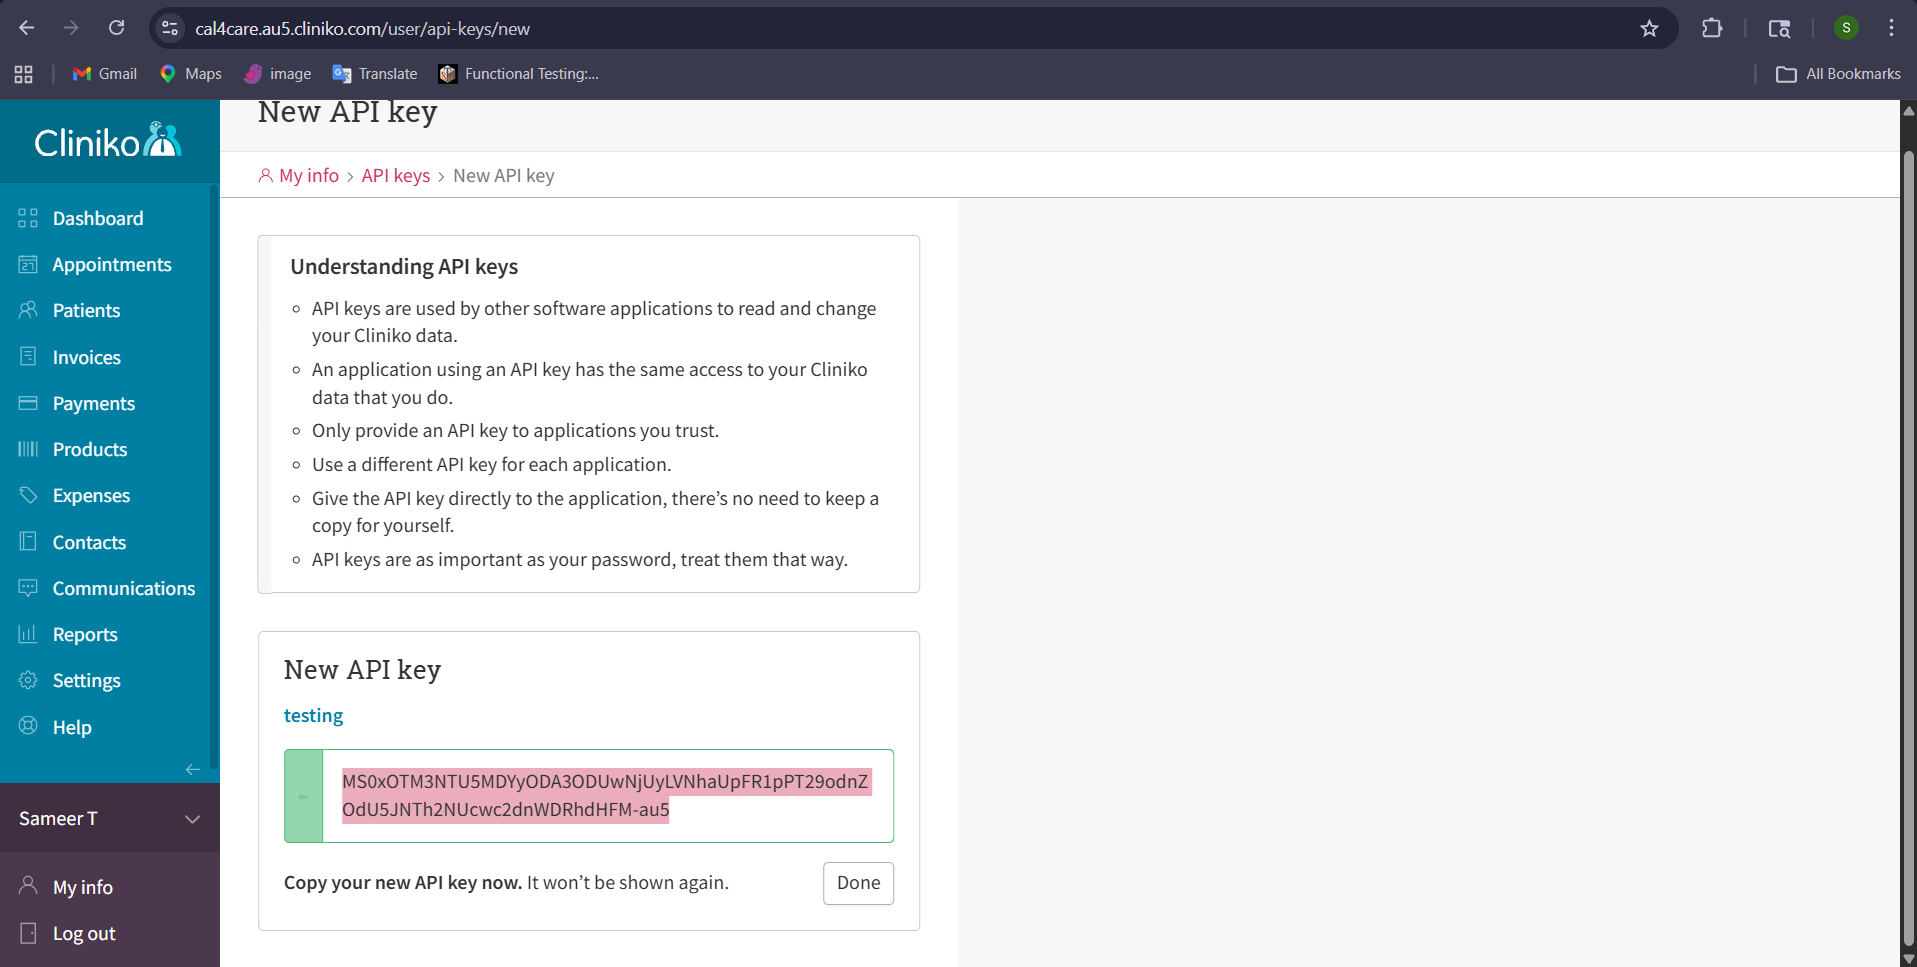
Task: Click the Contacts book icon
Action: [x=28, y=542]
